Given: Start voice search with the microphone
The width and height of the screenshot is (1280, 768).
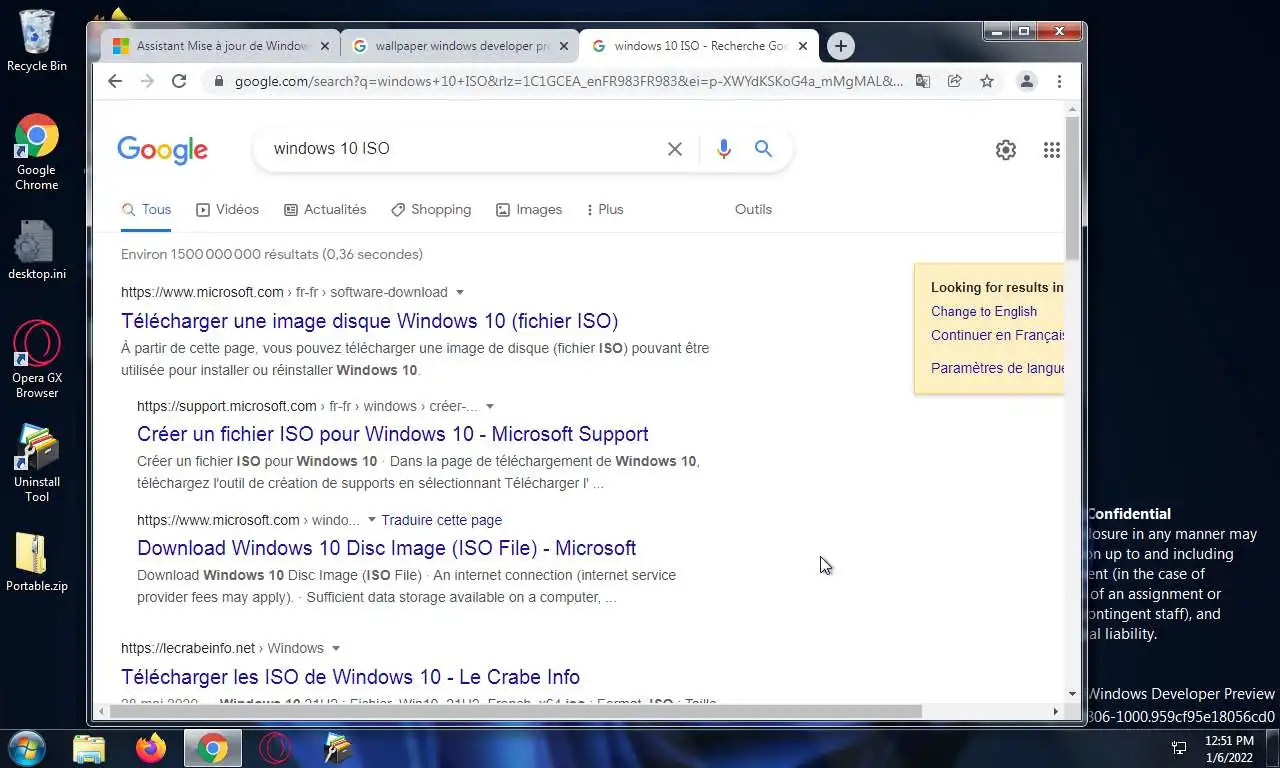Looking at the screenshot, I should [x=724, y=149].
